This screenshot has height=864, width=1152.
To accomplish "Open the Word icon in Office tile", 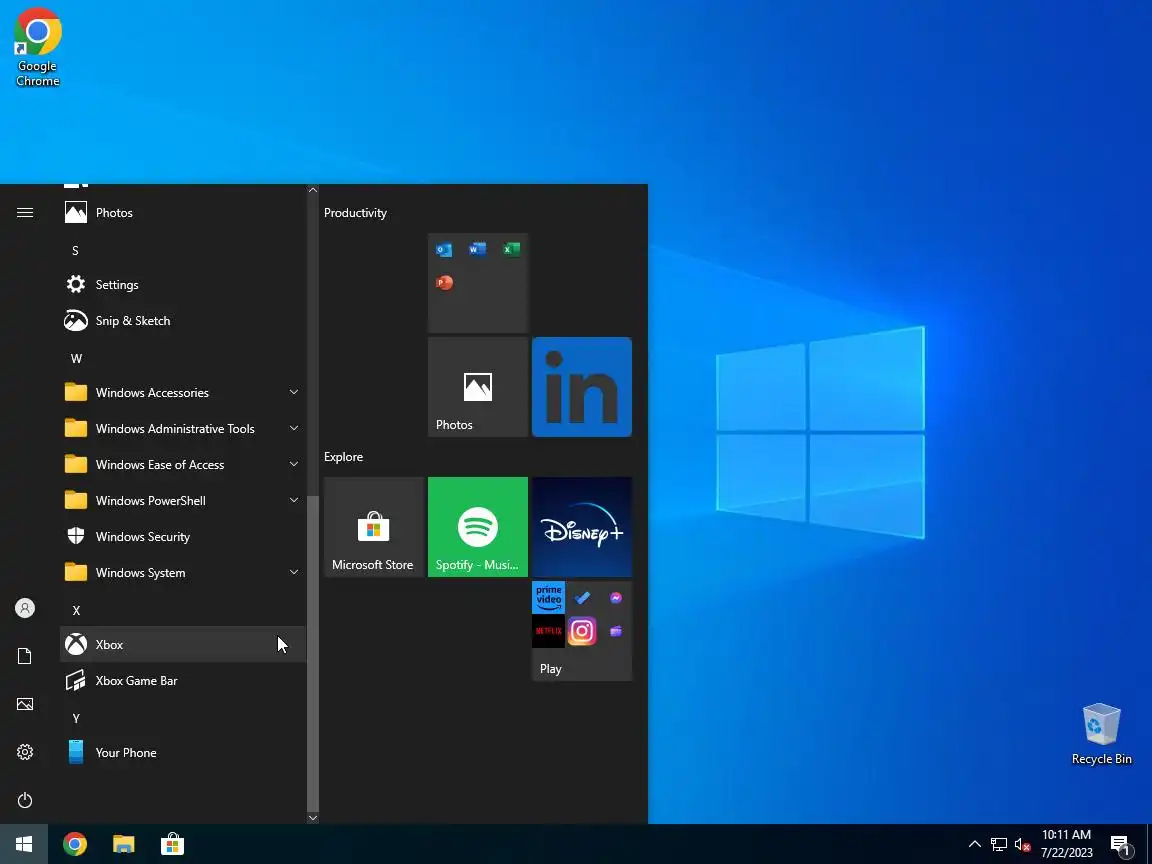I will [x=478, y=249].
